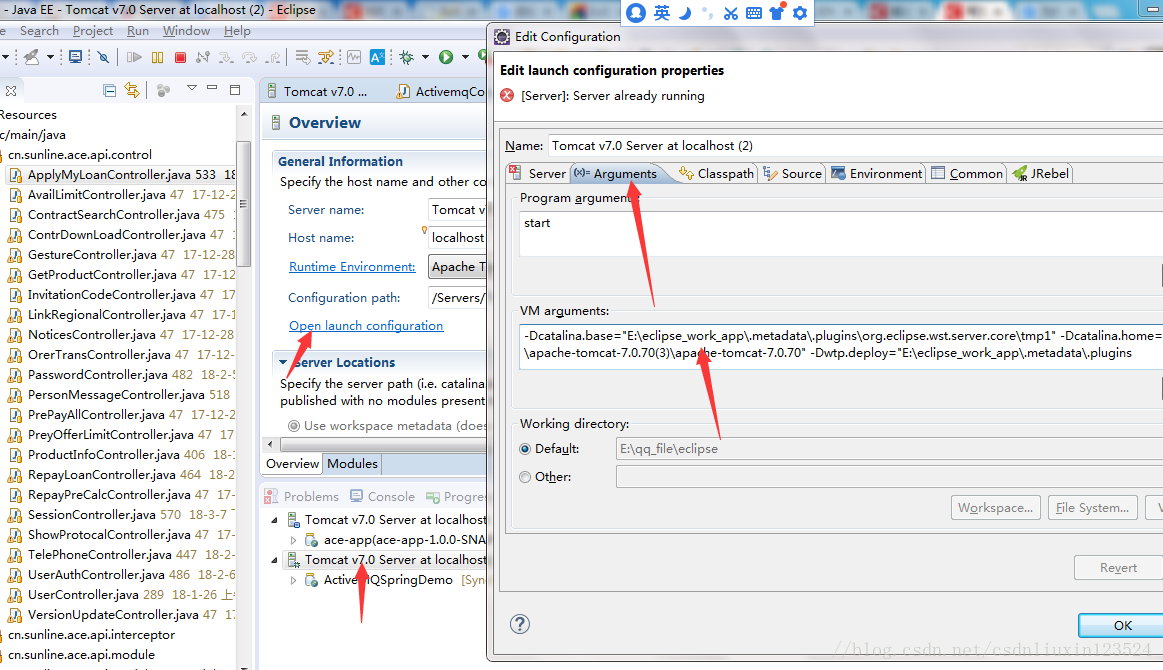Switch to the Source tab
The image size is (1163, 670).
point(792,174)
